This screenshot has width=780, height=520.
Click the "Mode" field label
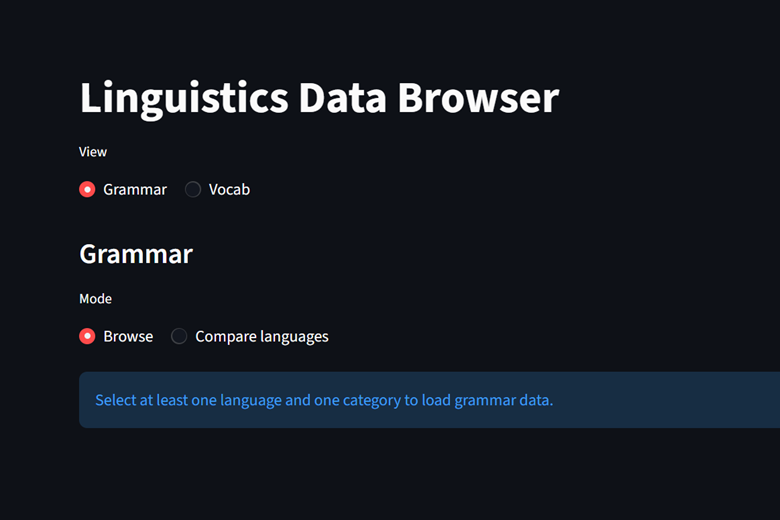95,299
